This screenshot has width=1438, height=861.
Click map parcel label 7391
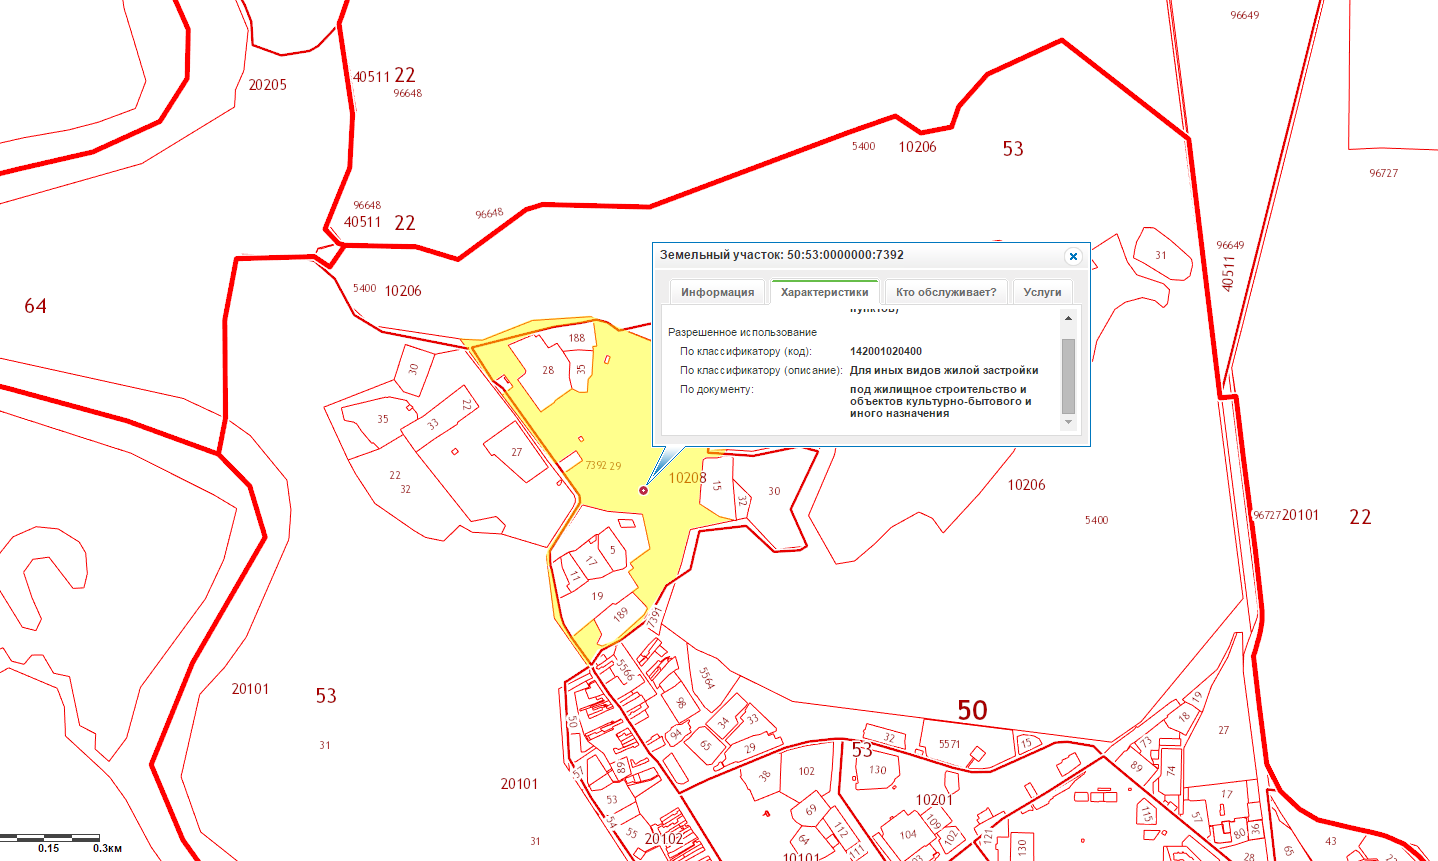tap(655, 618)
